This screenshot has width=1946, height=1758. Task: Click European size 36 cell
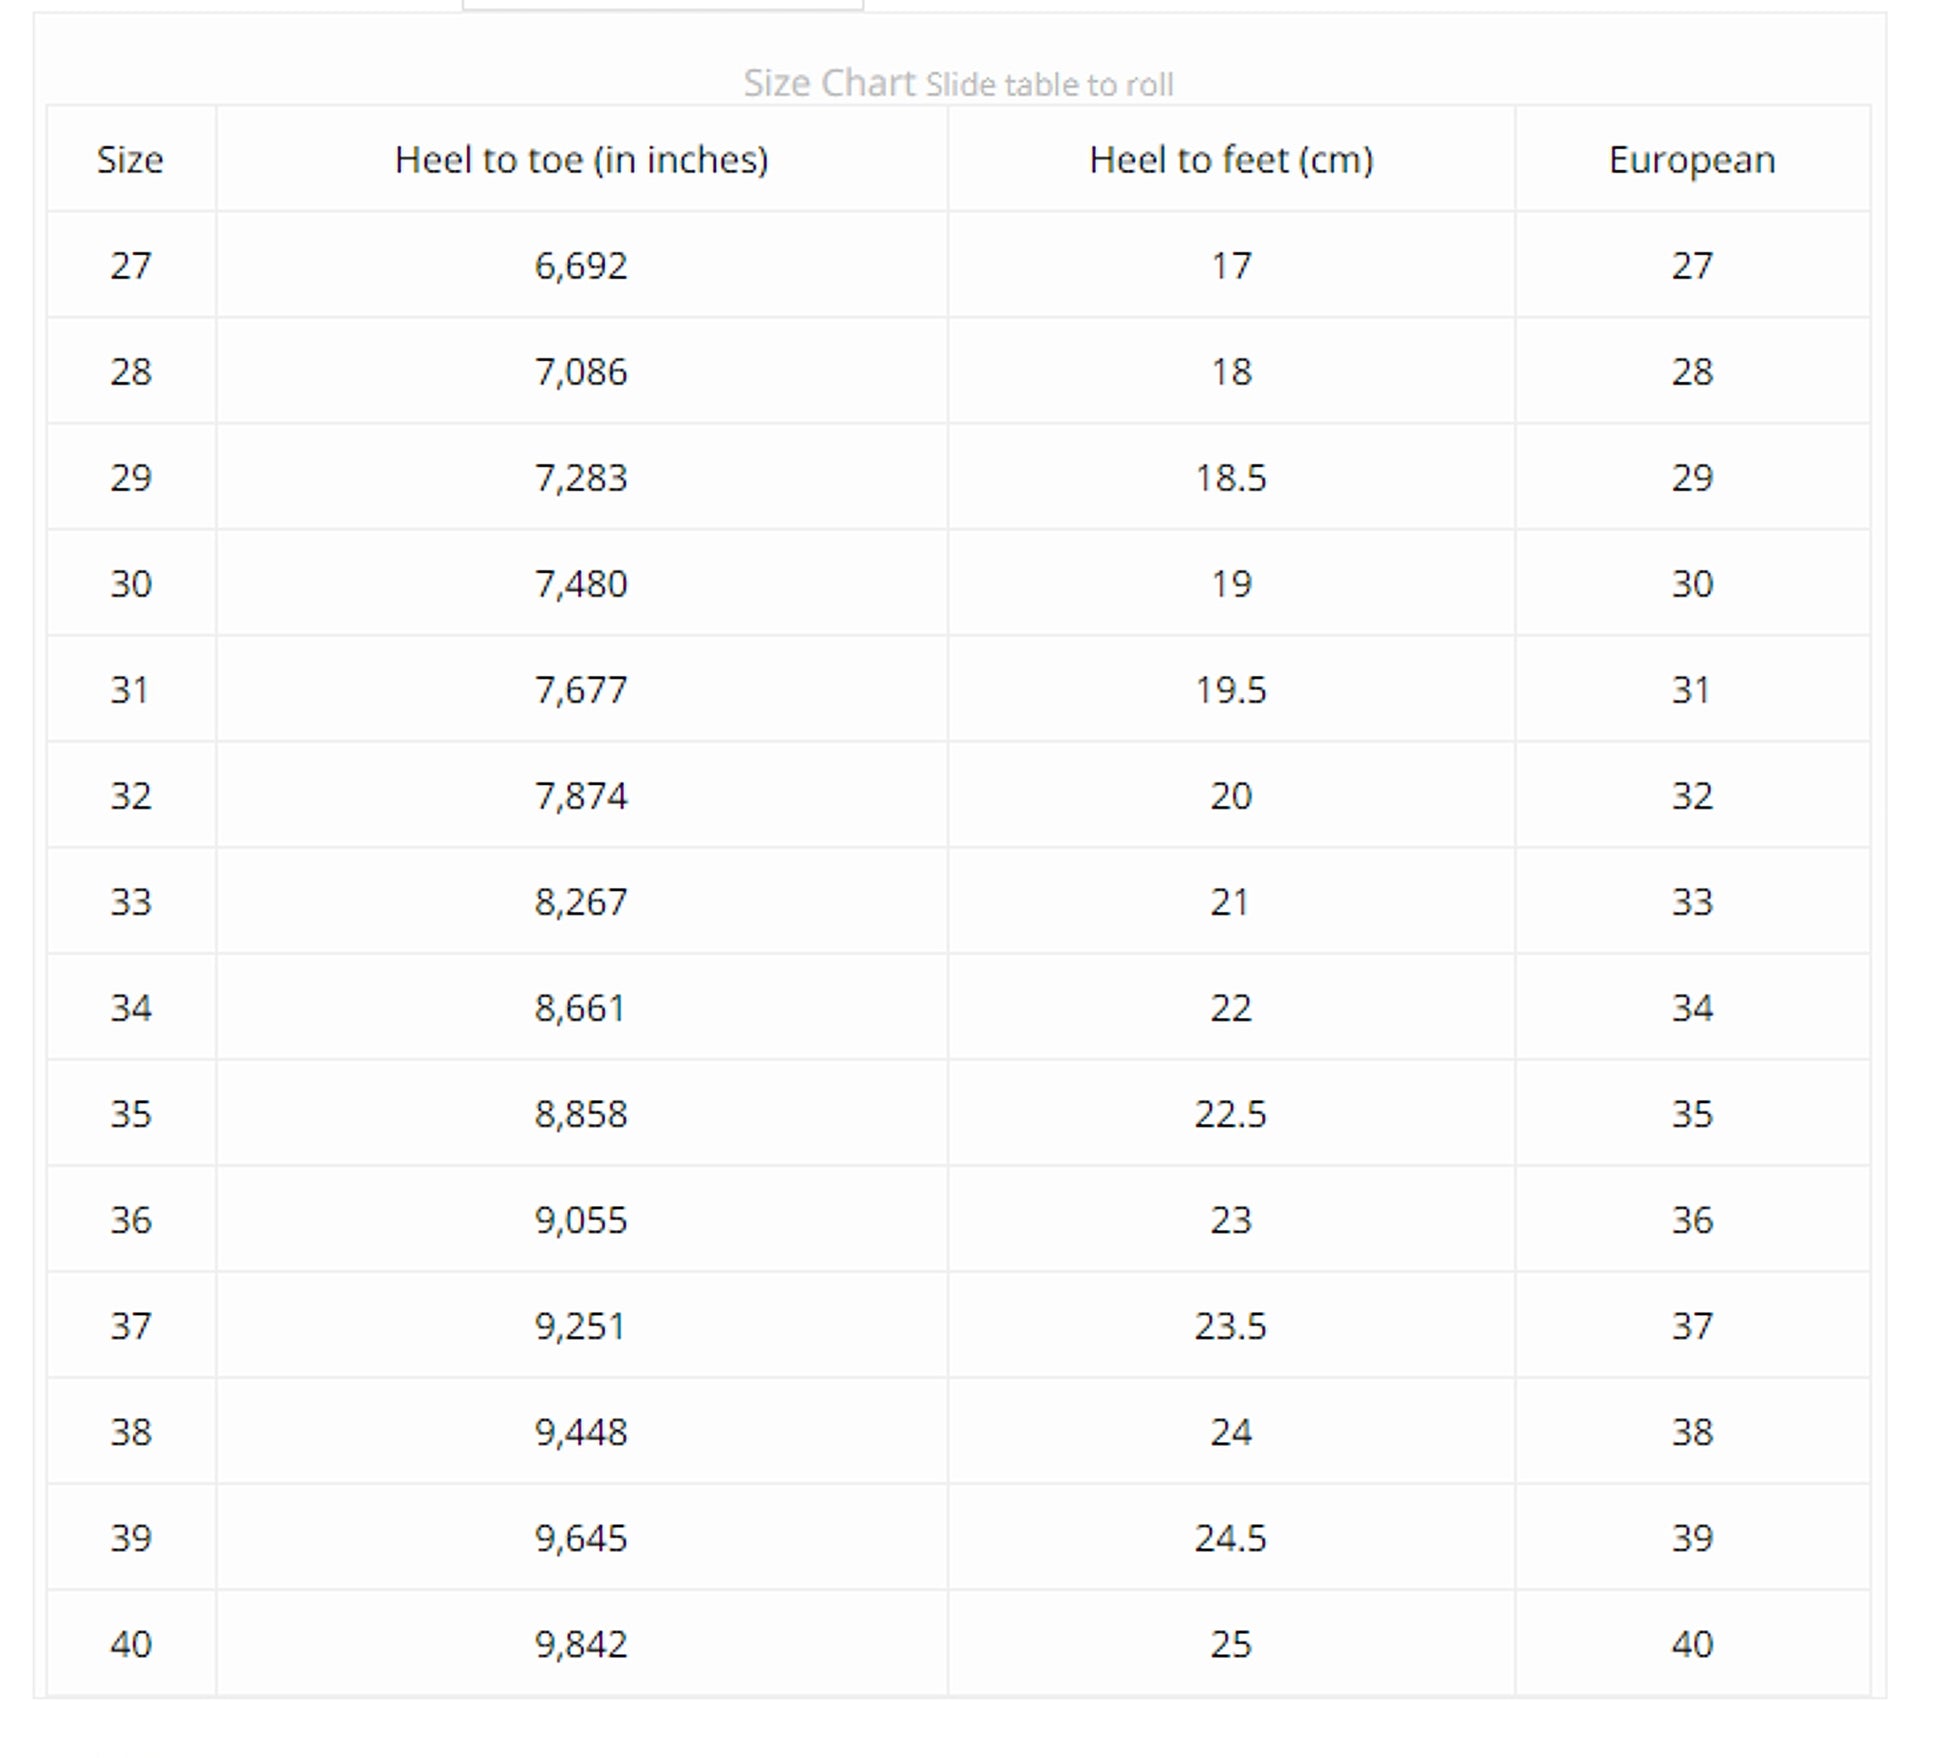(1692, 1219)
